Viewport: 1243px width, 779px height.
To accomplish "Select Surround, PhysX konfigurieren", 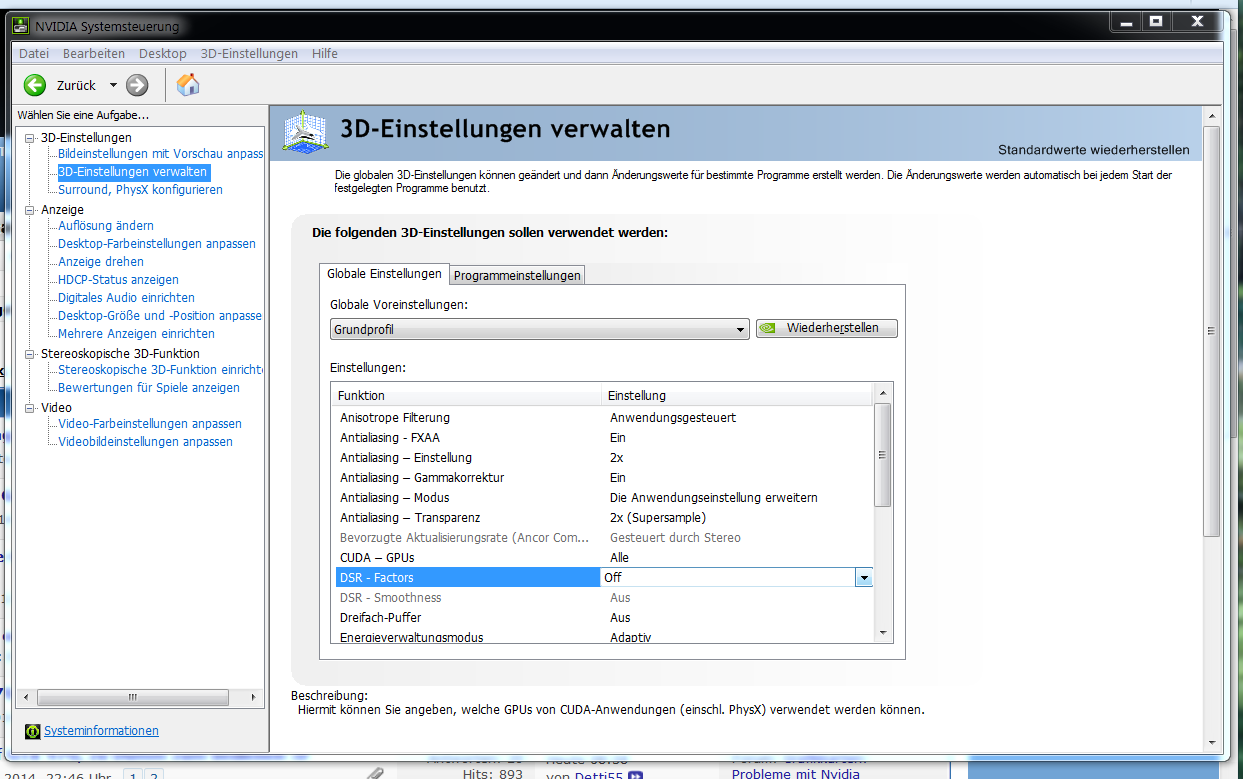I will pyautogui.click(x=140, y=190).
